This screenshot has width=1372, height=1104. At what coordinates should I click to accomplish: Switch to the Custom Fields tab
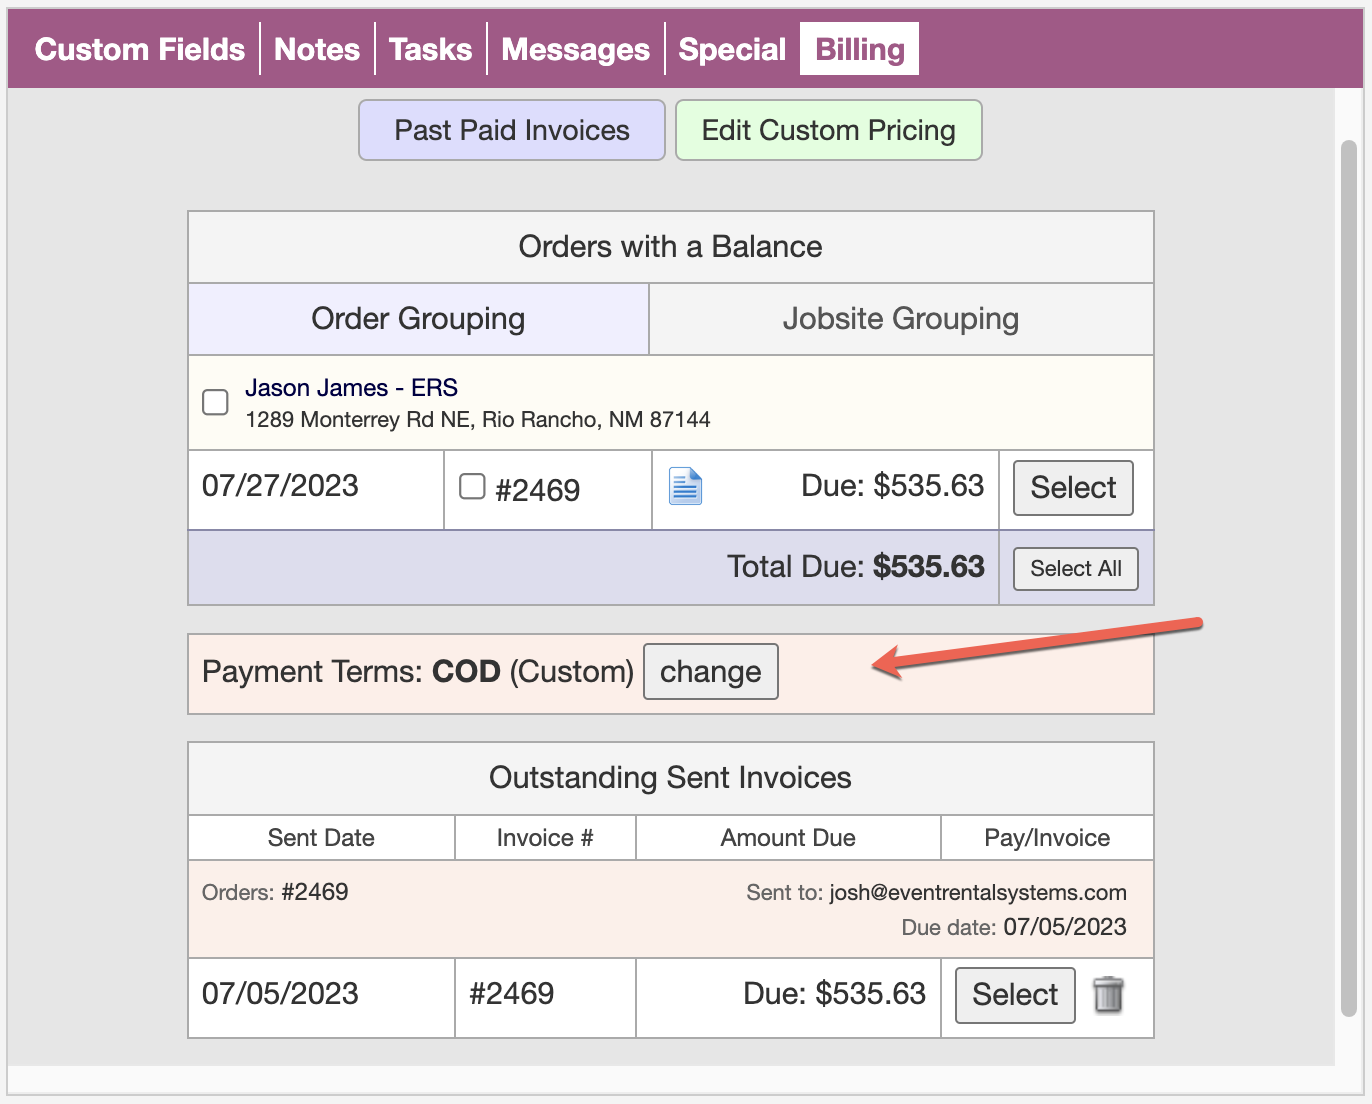tap(139, 49)
